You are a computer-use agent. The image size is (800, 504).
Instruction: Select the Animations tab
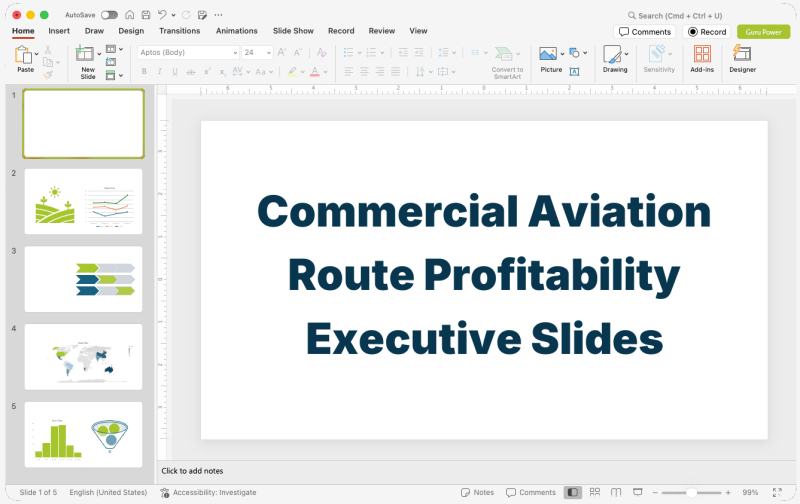(237, 31)
